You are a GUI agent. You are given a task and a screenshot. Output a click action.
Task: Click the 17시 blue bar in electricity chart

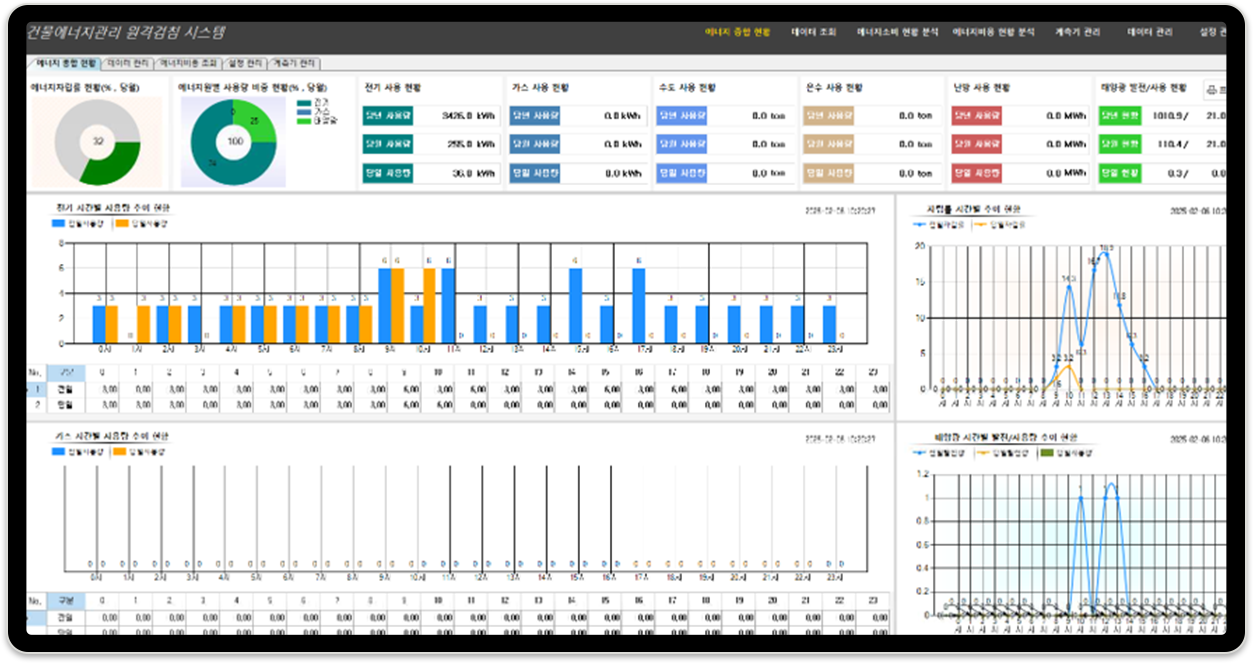[x=637, y=304]
